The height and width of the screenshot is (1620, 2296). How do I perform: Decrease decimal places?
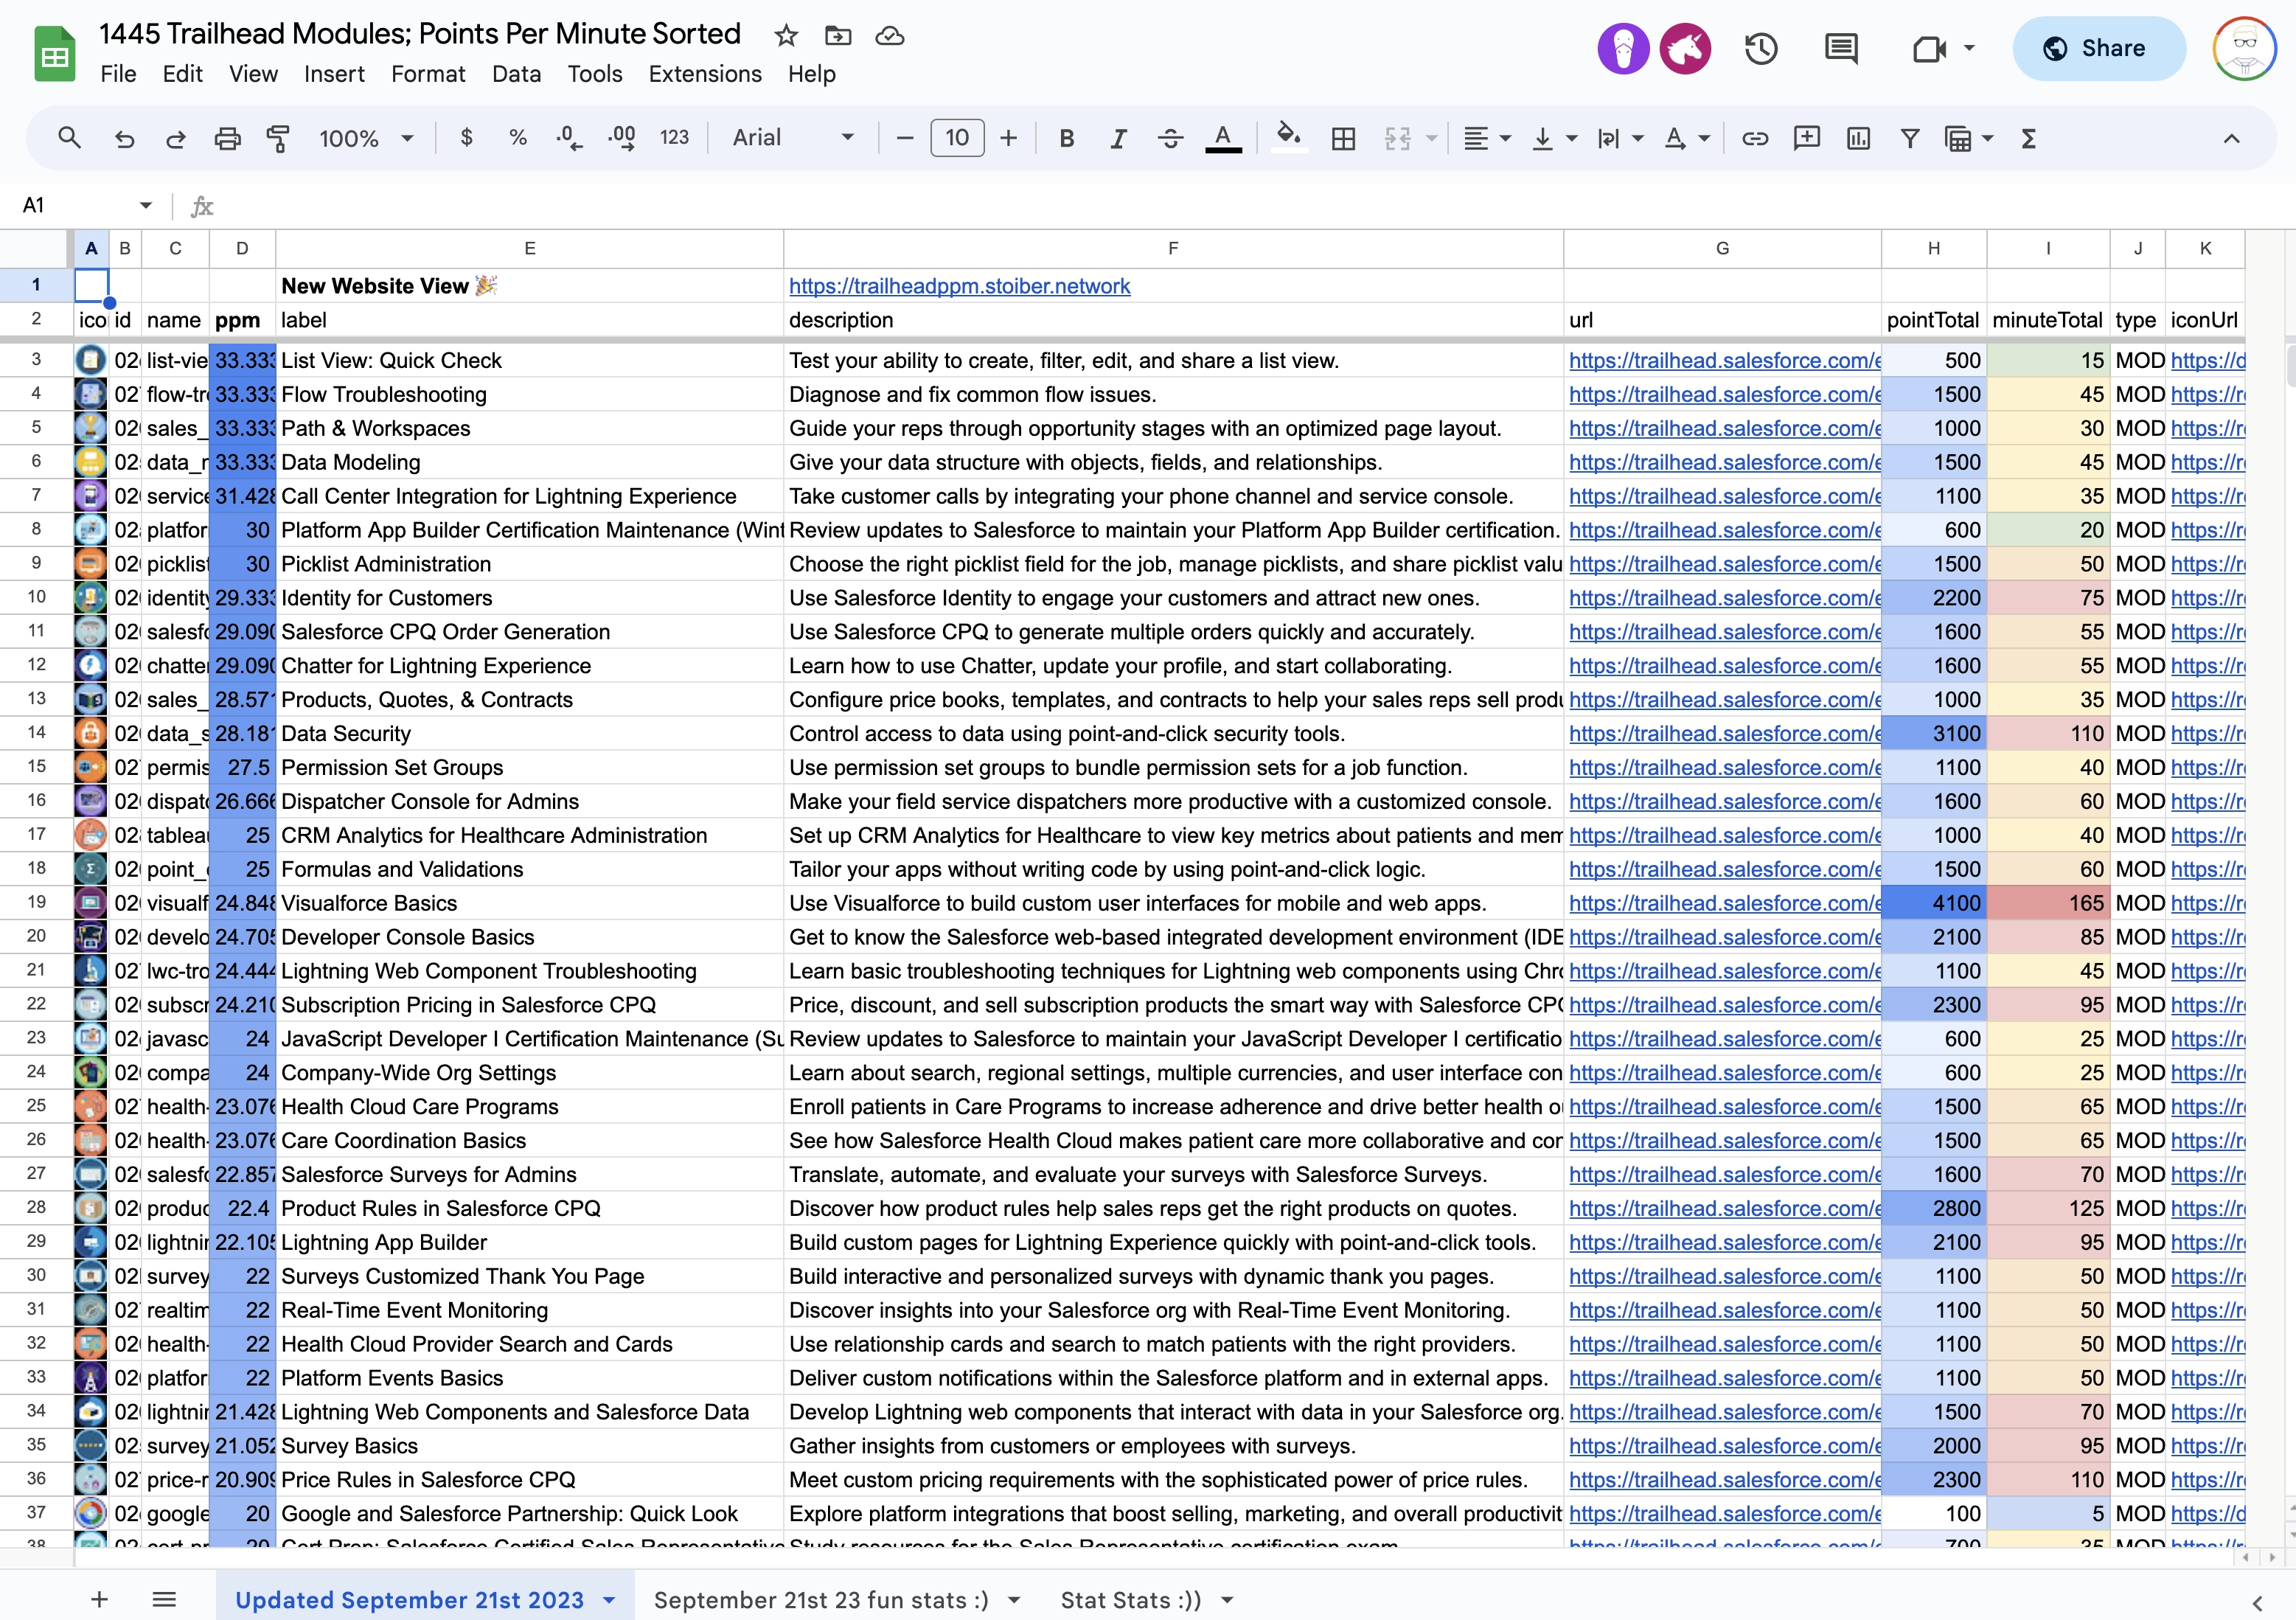point(569,138)
